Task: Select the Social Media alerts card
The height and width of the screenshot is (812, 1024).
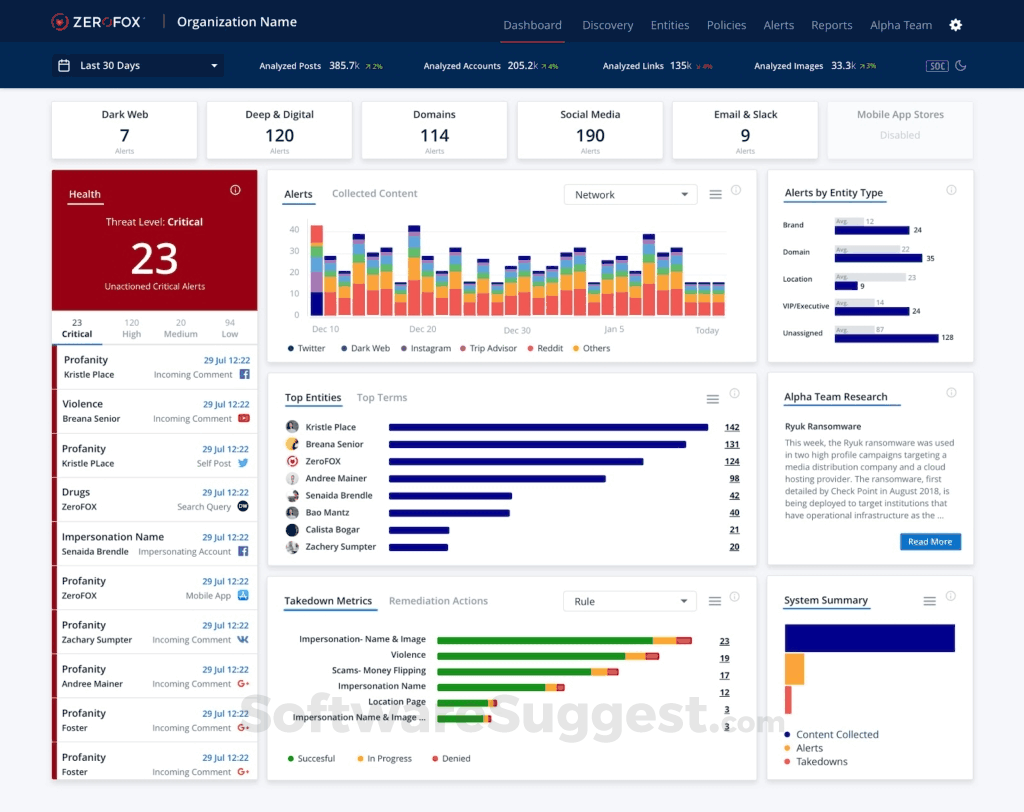Action: 590,130
